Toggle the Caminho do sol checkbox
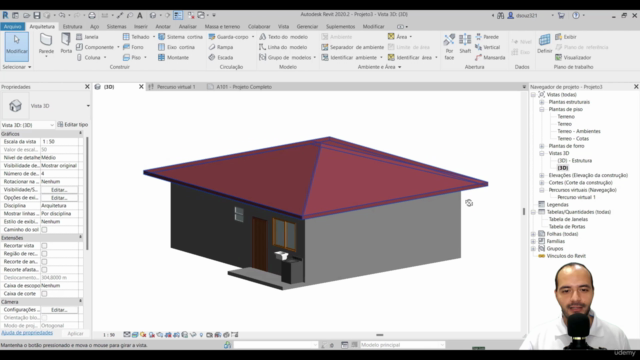This screenshot has width=640, height=360. coord(44,229)
